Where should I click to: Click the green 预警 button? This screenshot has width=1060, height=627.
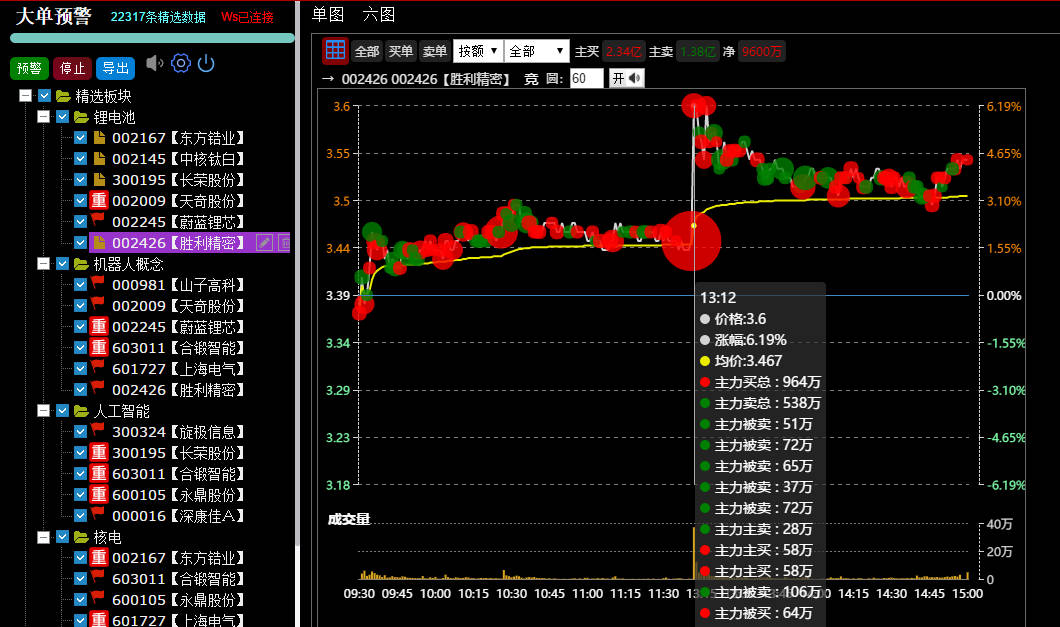coord(29,68)
